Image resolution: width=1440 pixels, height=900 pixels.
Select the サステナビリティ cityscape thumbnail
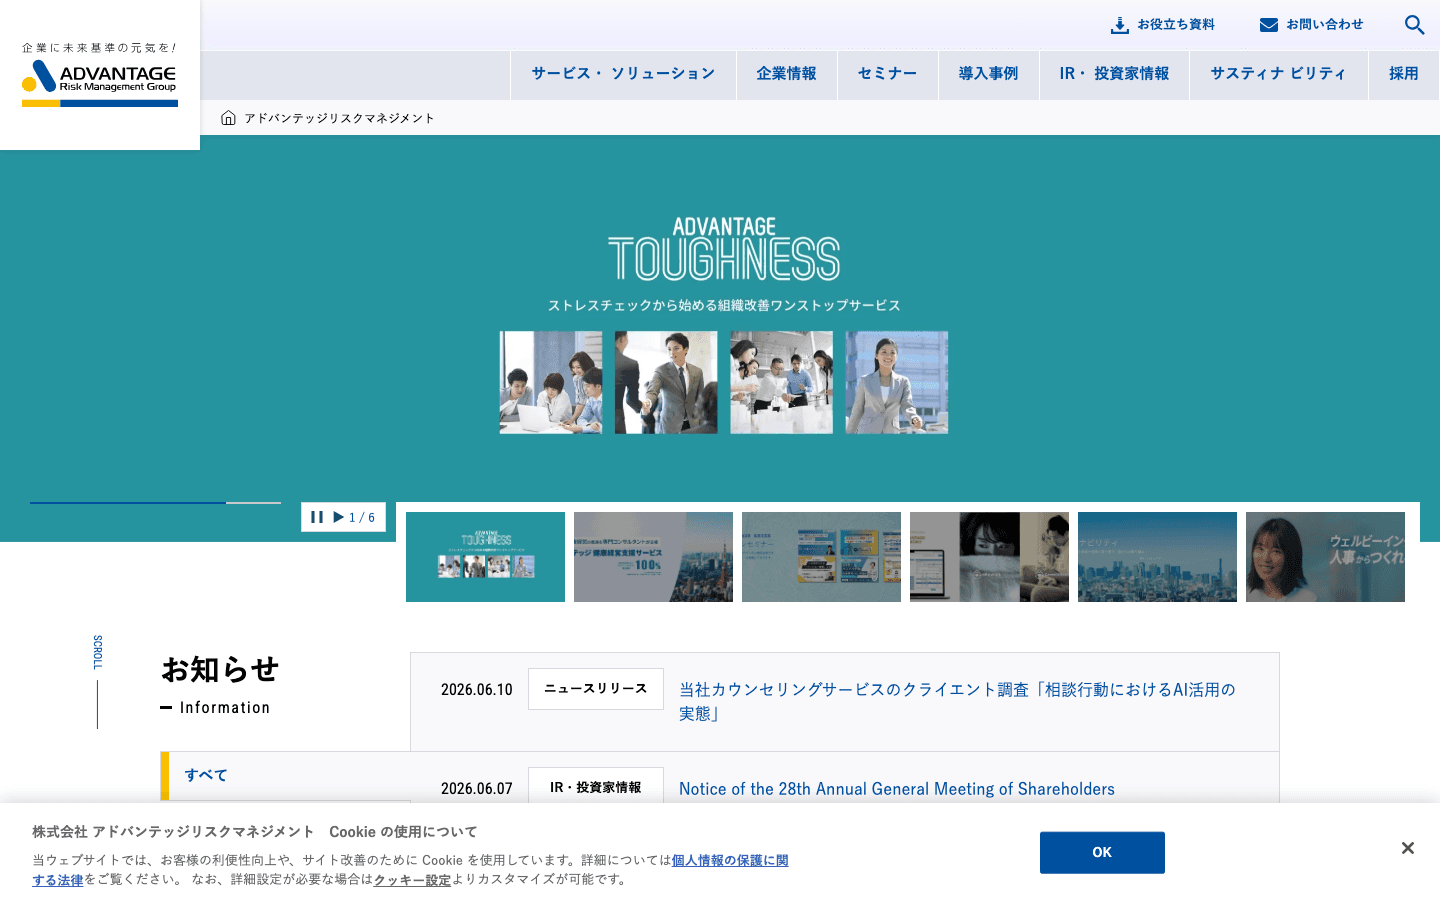point(1157,557)
